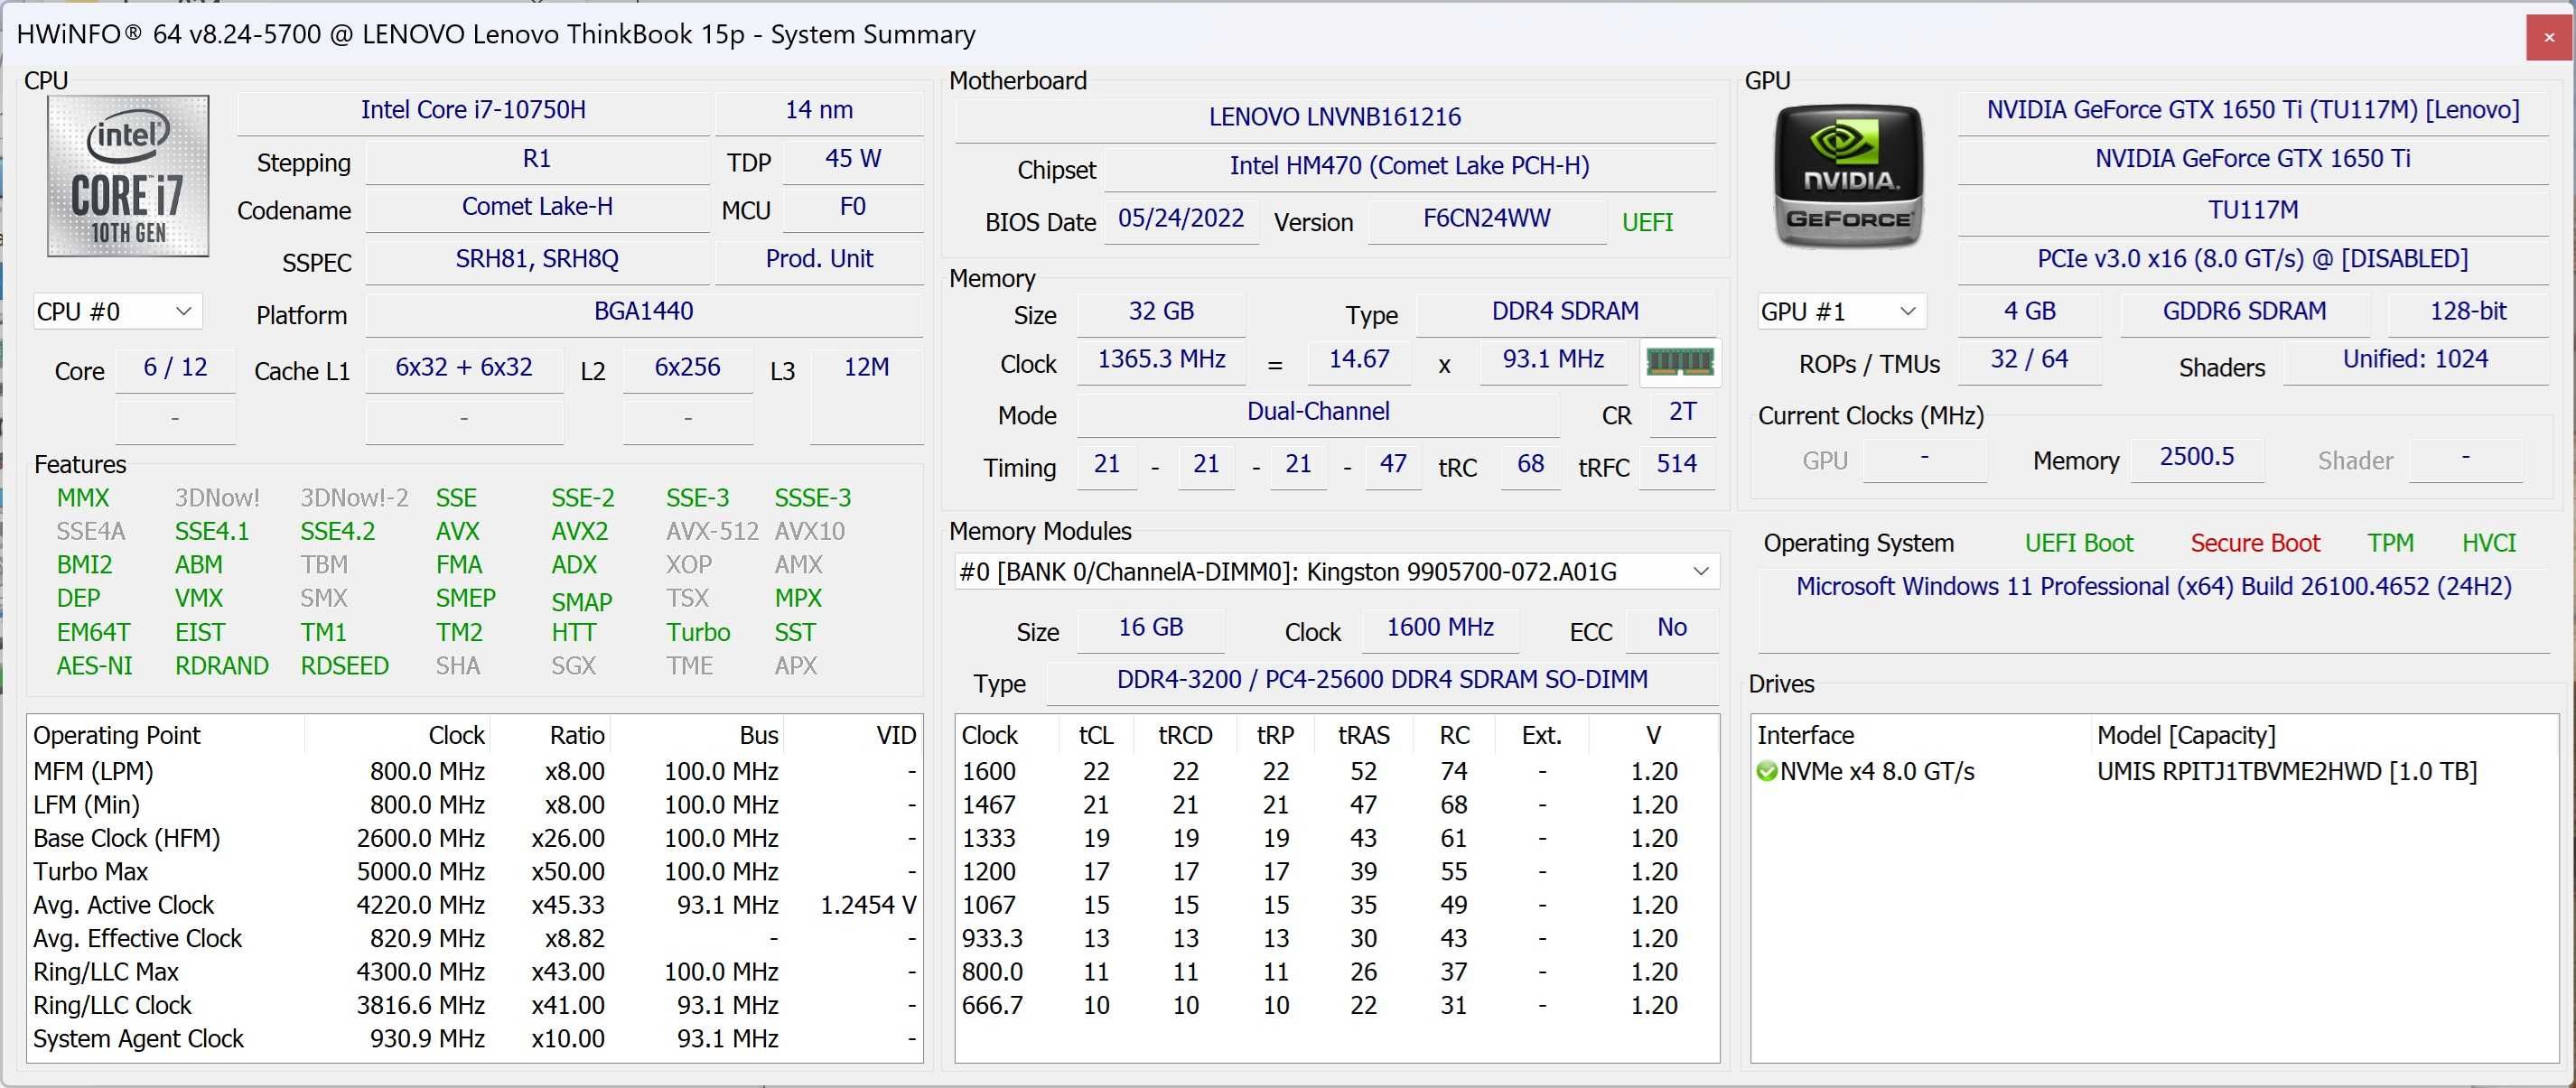Open the CPU #0 selector dropdown
2576x1088 pixels.
point(117,312)
